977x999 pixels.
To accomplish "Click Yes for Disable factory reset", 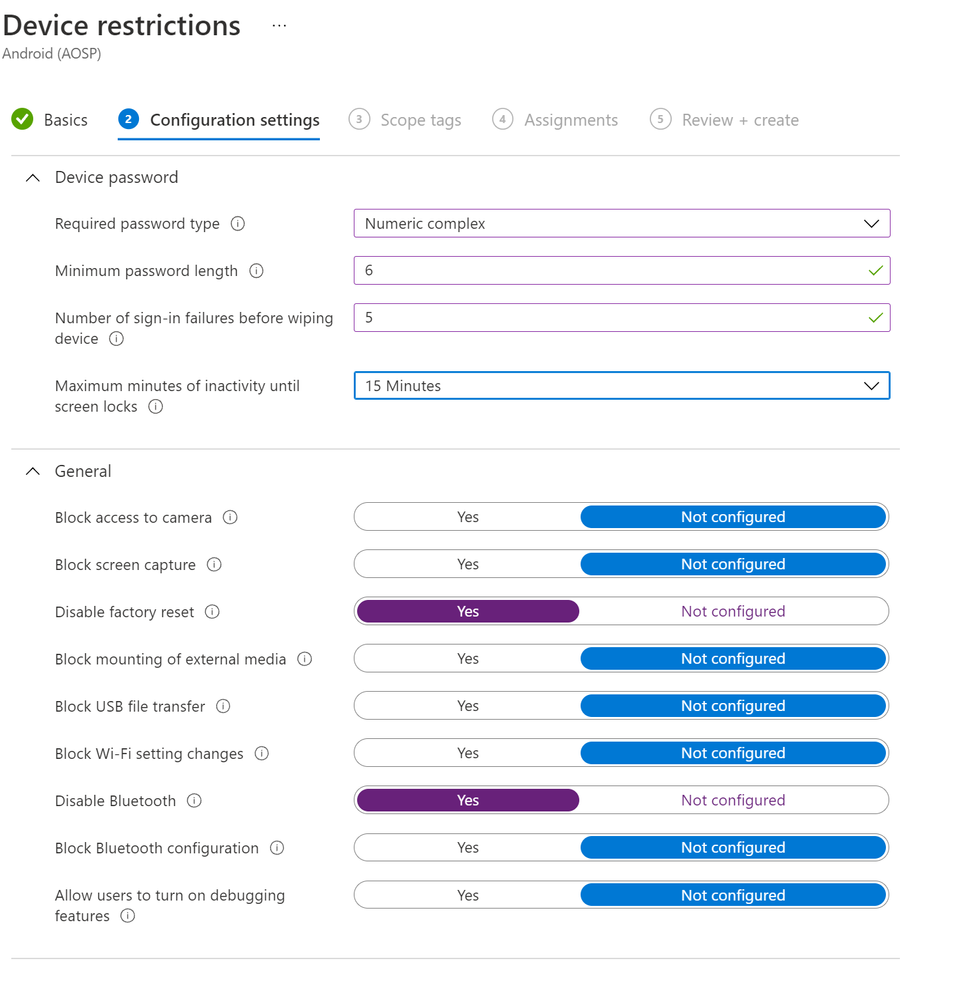I will [x=468, y=611].
